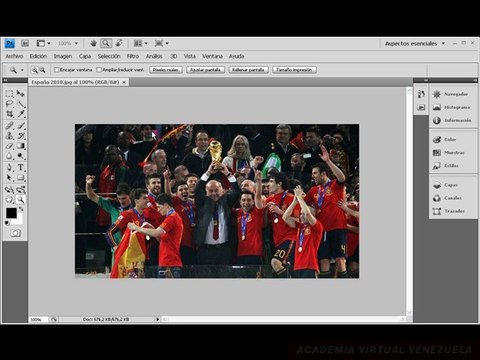The image size is (480, 360).
Task: Select the Eyedropper tool
Action: coord(21,114)
